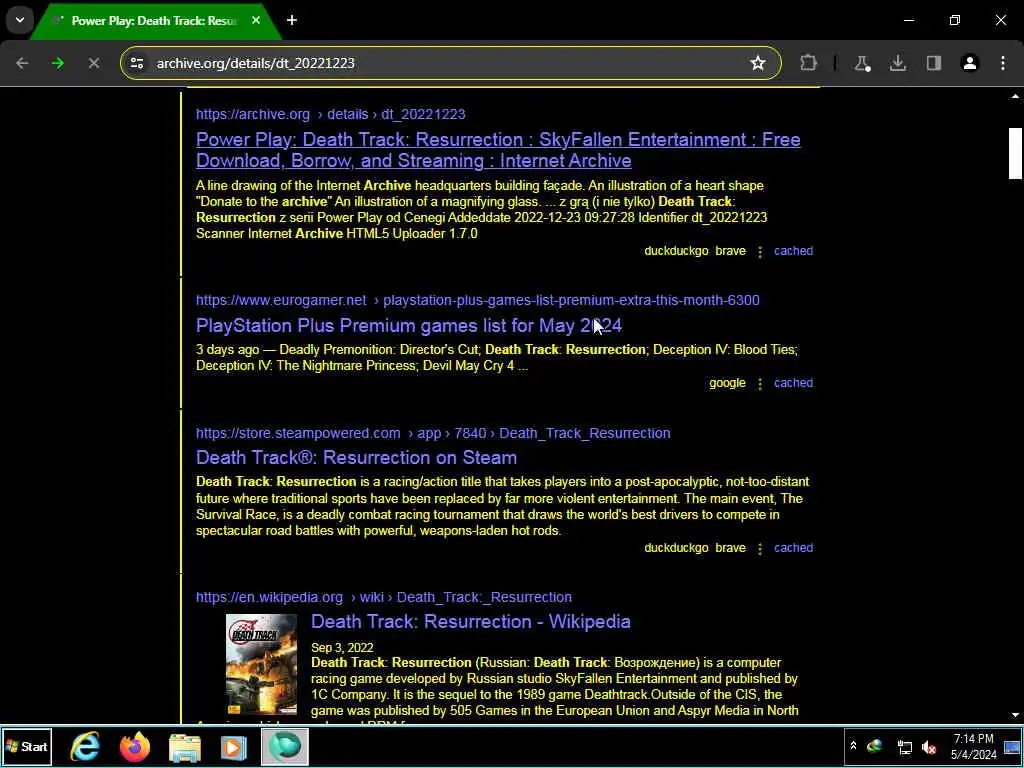Show hidden system tray icons
Screen dimensions: 1024x768
[x=853, y=746]
